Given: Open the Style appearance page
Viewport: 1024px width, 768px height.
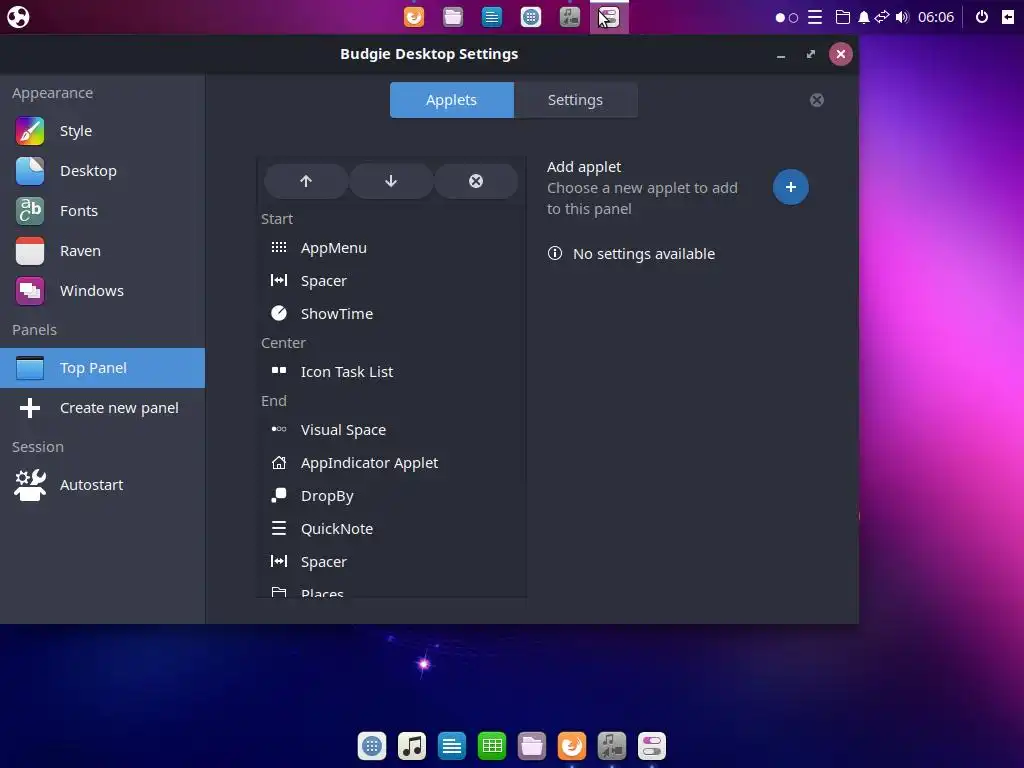Looking at the screenshot, I should tap(103, 131).
